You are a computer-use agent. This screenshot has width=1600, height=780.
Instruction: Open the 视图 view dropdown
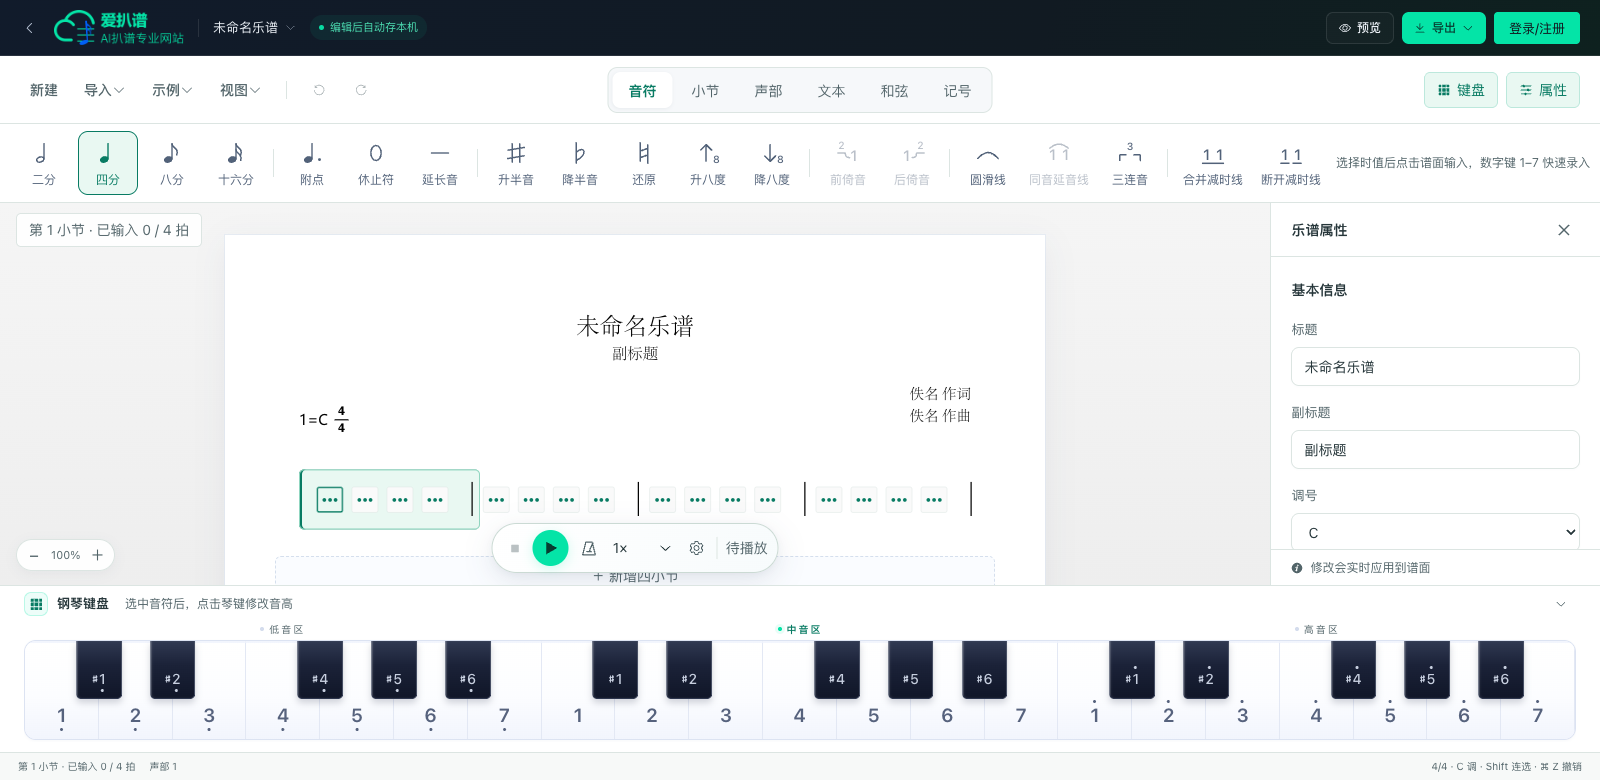[240, 90]
